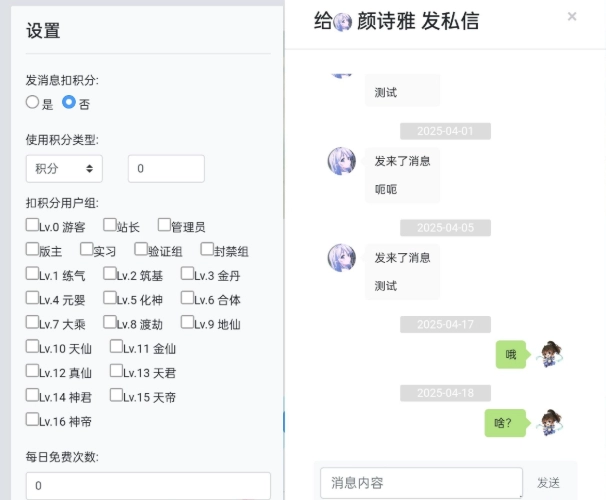Click 测试 text under 2025-04-05
Viewport: 606px width, 500px height.
[386, 286]
